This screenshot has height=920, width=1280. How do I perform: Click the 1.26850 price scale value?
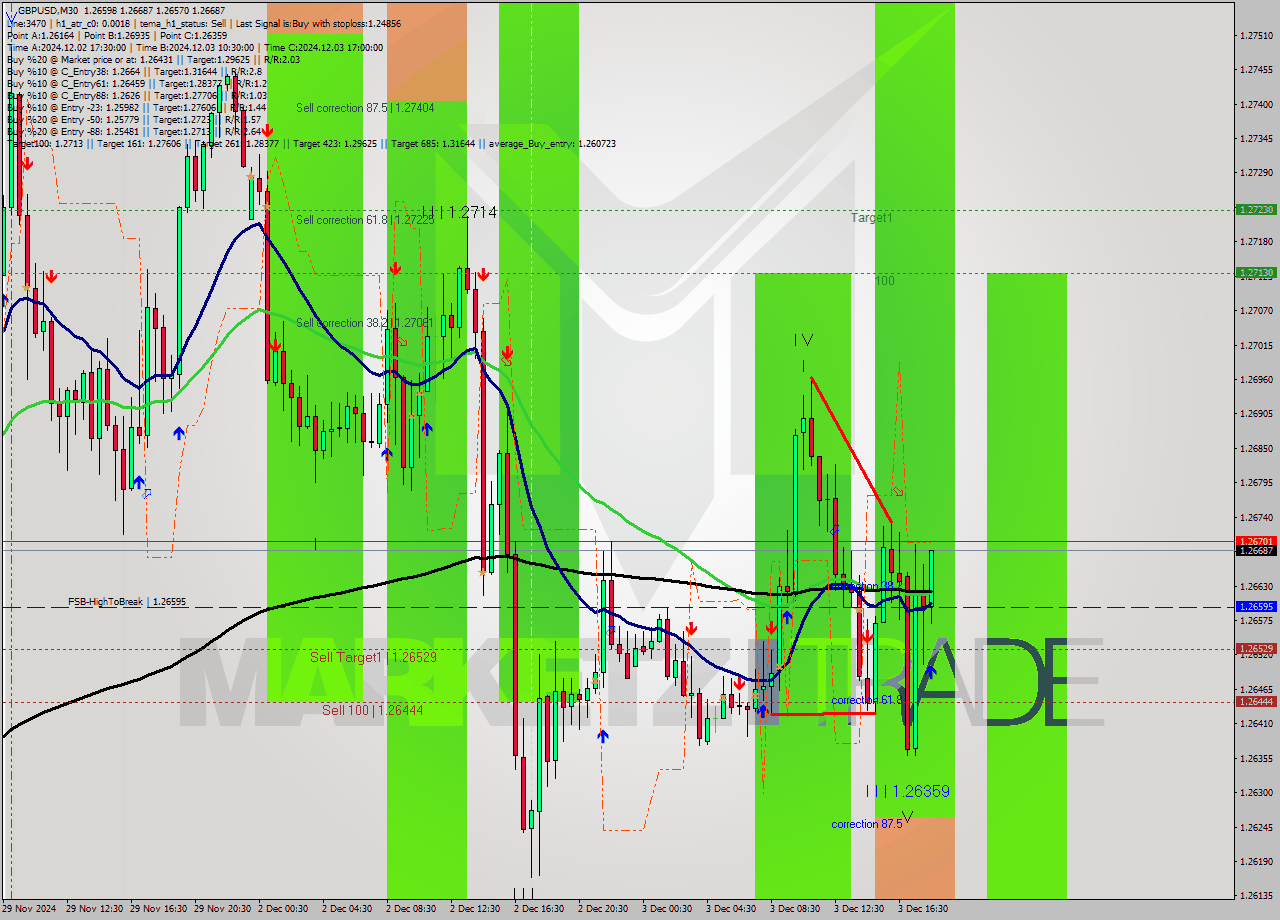pyautogui.click(x=1255, y=448)
